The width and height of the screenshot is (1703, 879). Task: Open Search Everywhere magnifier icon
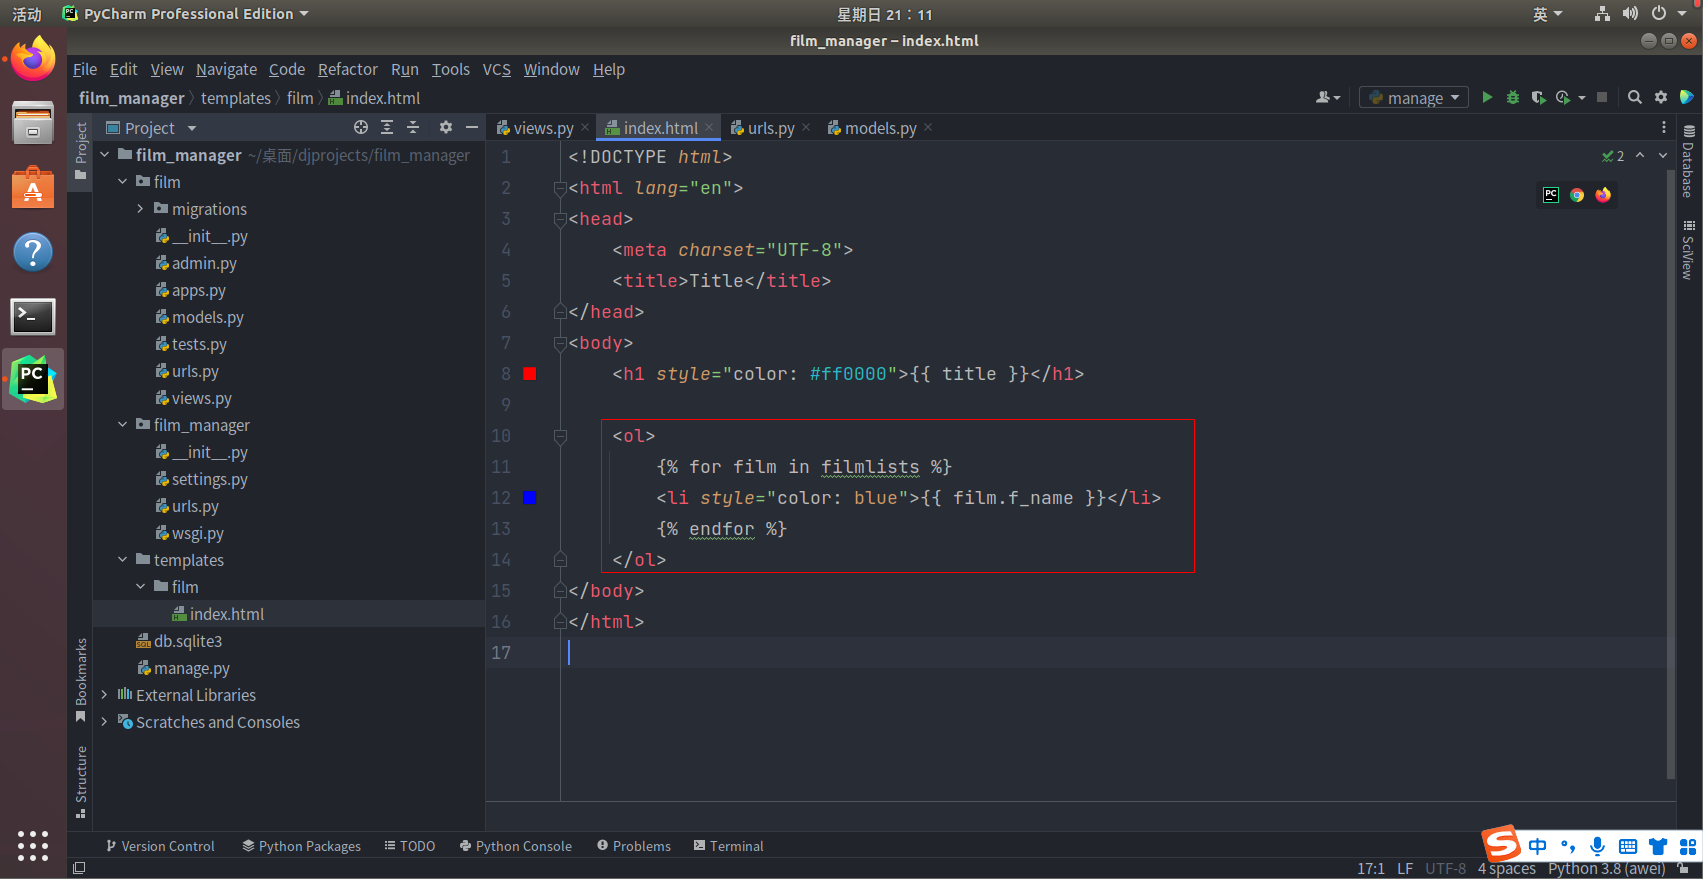tap(1635, 97)
